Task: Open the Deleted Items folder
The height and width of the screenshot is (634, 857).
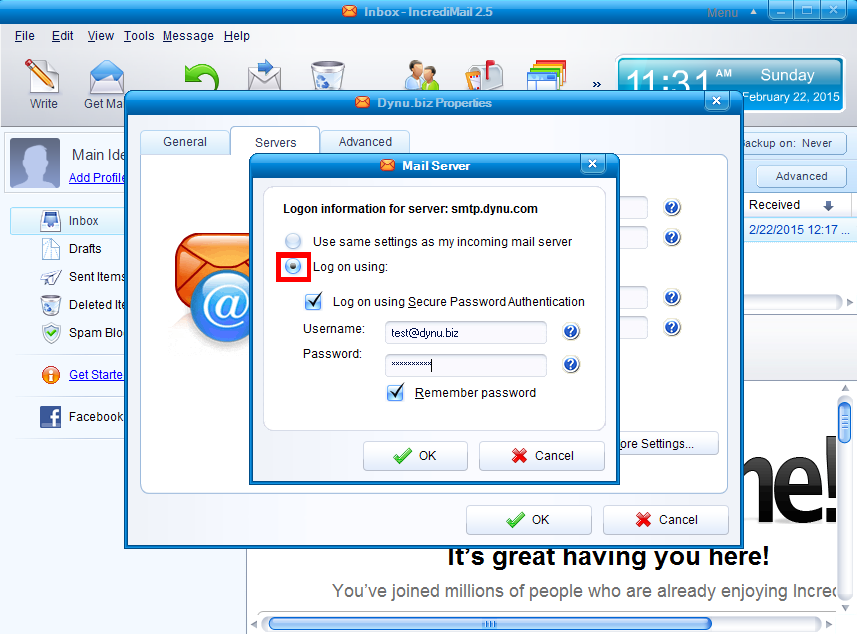Action: coord(82,304)
